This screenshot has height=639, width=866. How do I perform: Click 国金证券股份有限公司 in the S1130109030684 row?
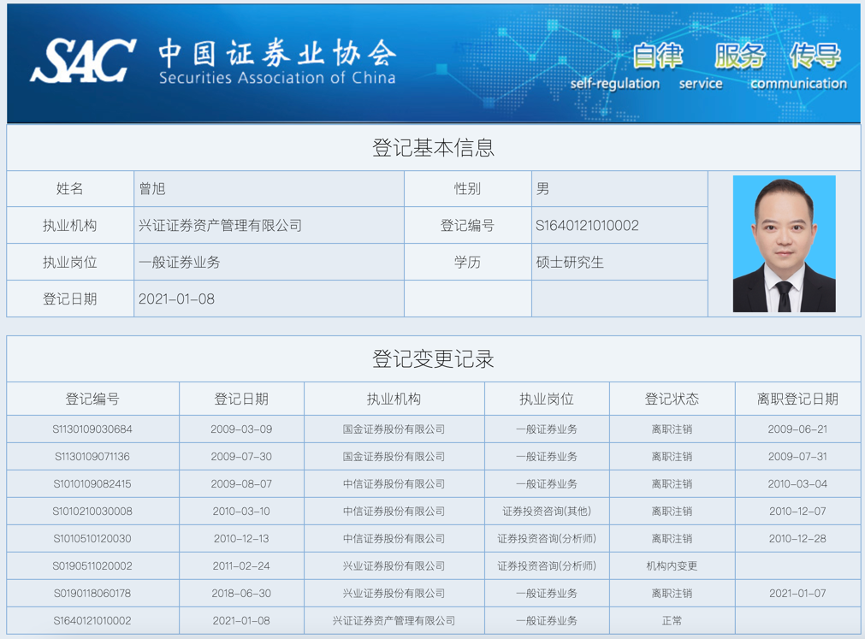[394, 429]
